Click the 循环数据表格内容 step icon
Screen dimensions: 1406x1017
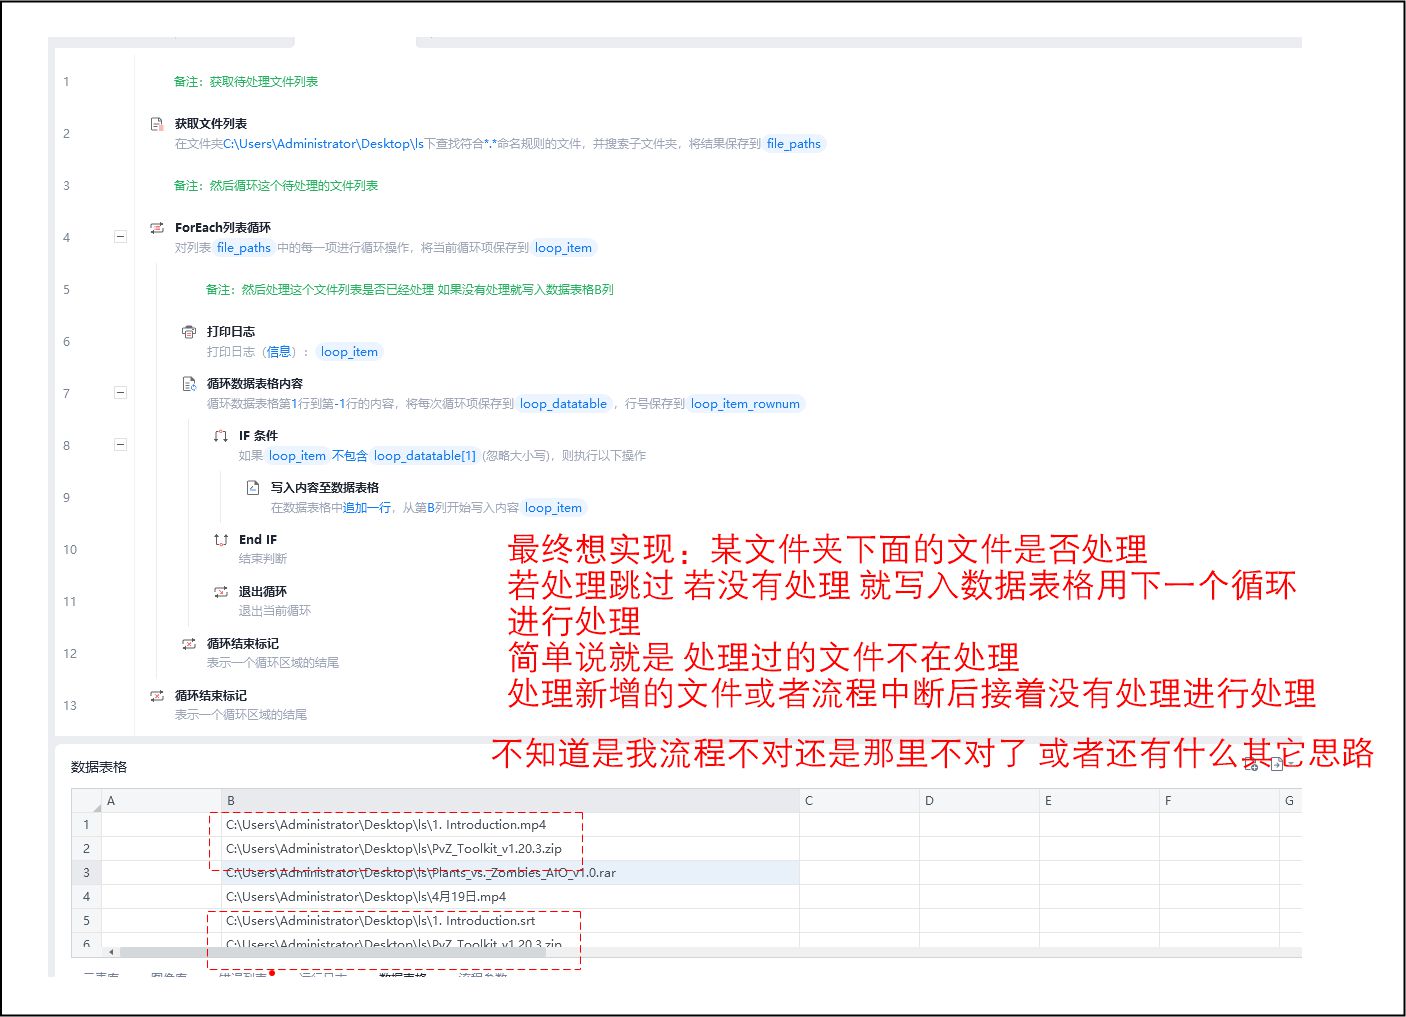click(x=189, y=384)
